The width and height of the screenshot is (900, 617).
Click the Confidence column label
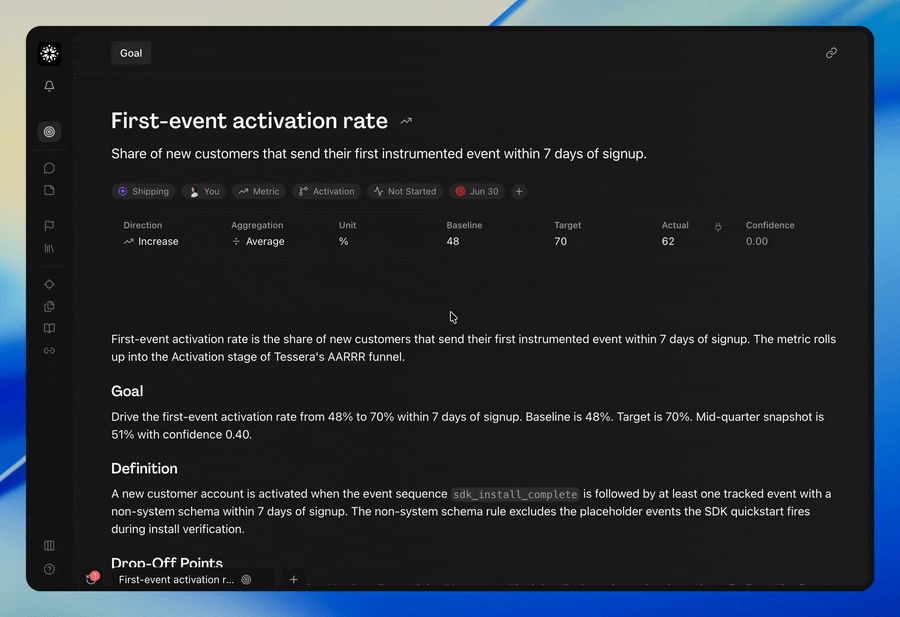coord(770,226)
